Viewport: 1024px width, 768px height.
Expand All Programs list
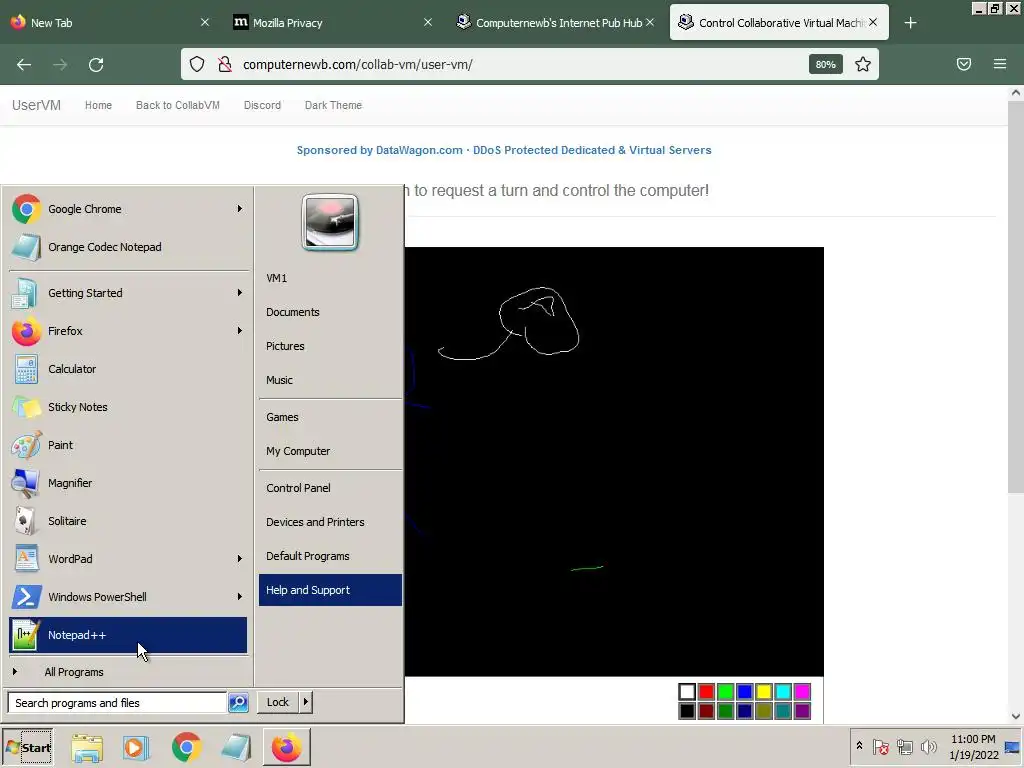pyautogui.click(x=128, y=672)
